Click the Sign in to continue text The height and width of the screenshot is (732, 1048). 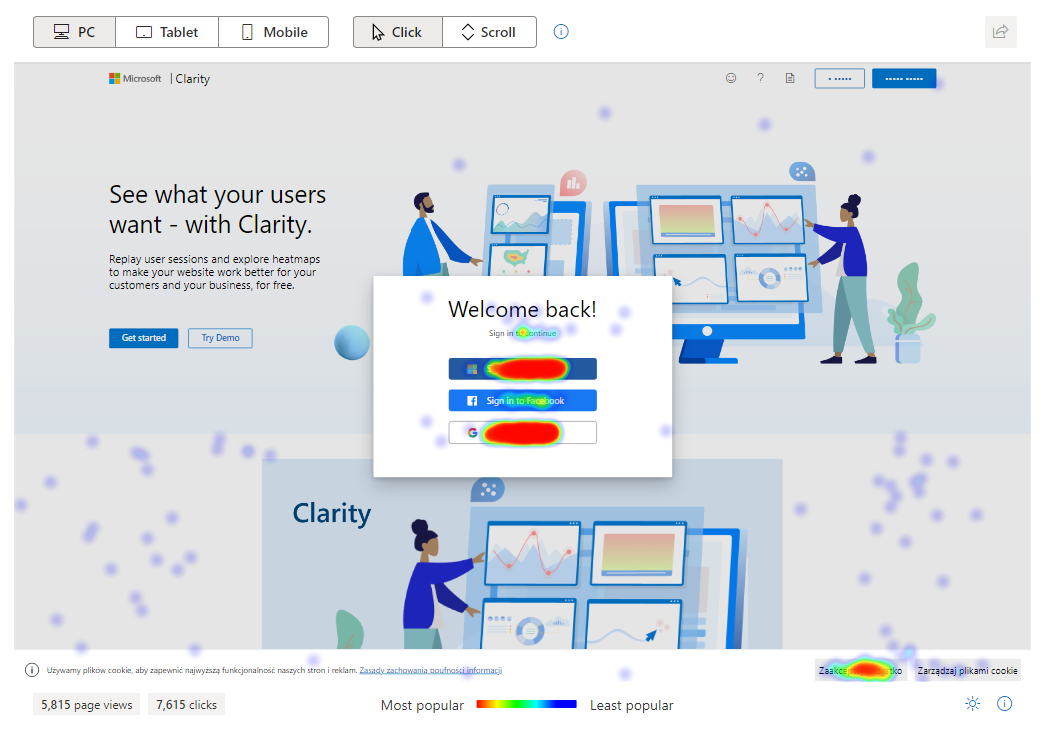pos(522,333)
